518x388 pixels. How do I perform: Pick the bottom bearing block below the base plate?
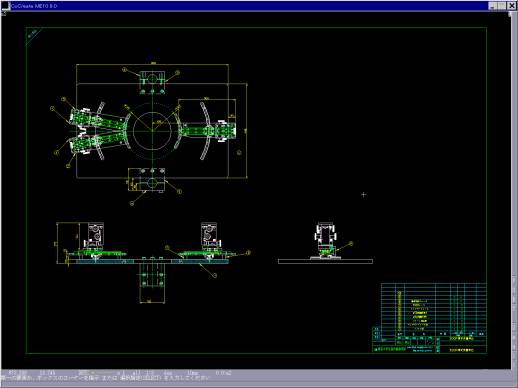tap(152, 180)
